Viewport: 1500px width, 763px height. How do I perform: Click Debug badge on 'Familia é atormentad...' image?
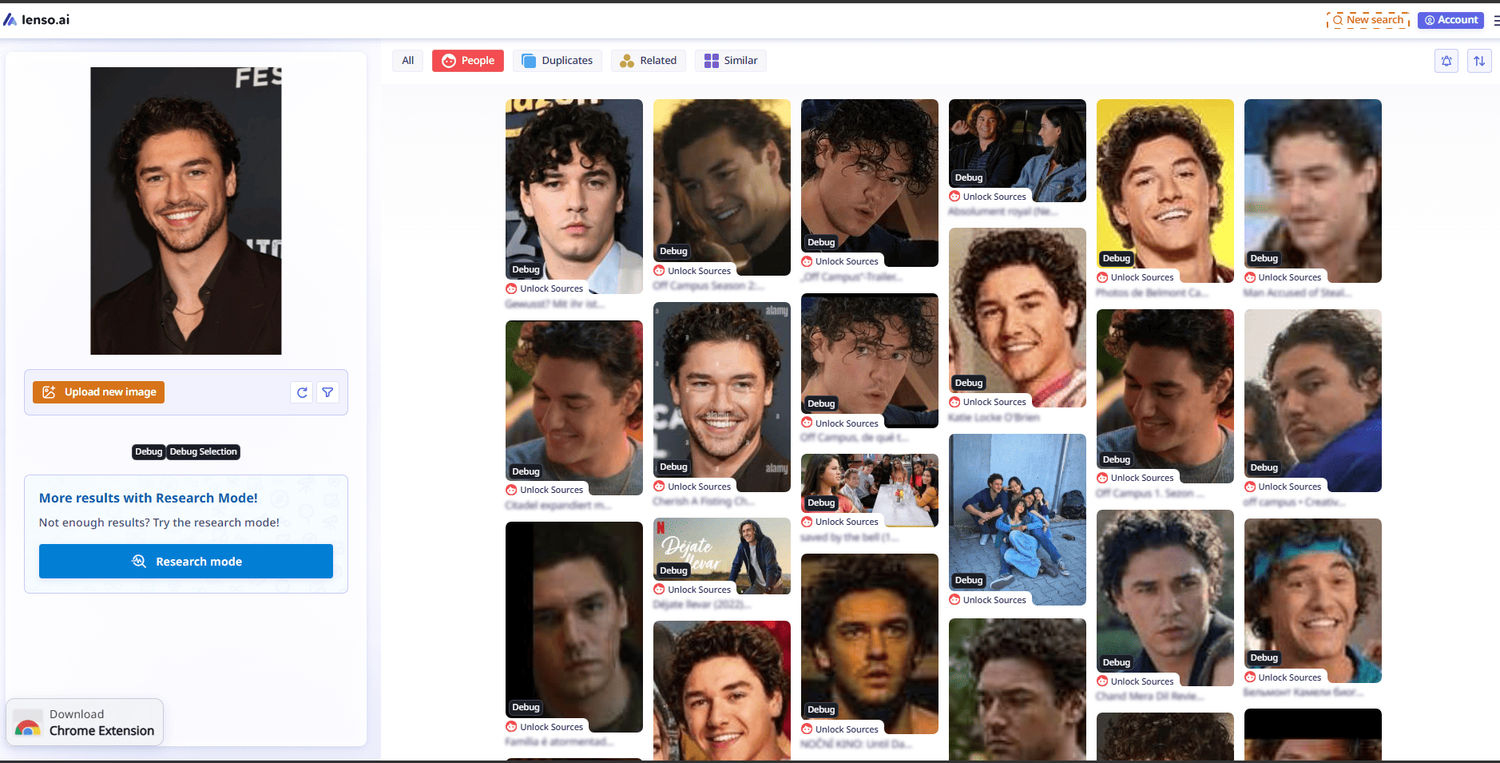pyautogui.click(x=526, y=708)
